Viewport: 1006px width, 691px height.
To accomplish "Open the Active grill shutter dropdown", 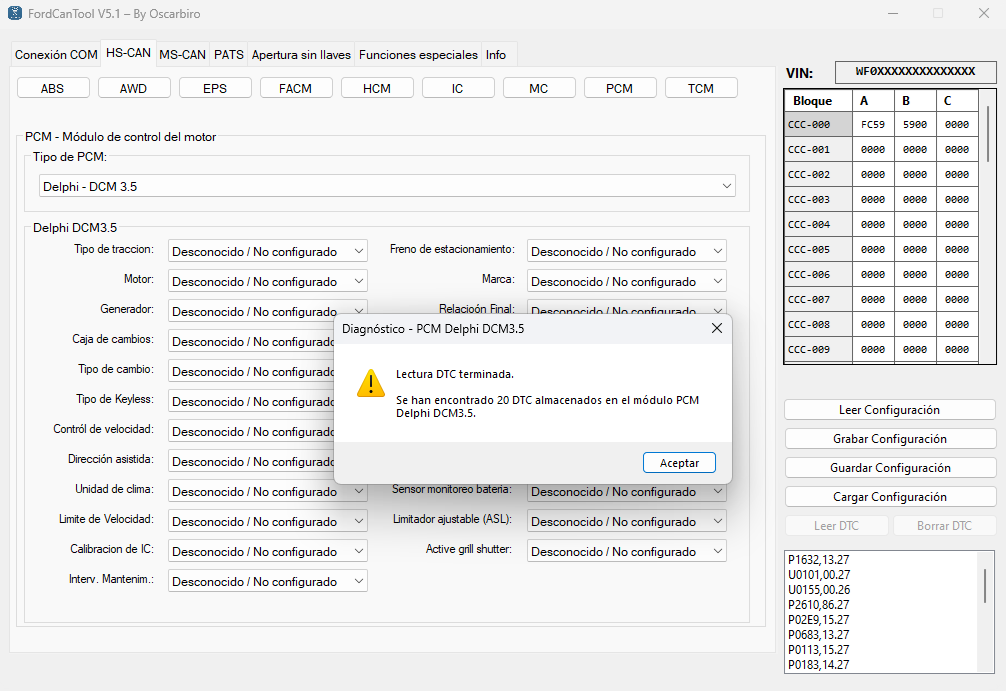I will point(626,552).
